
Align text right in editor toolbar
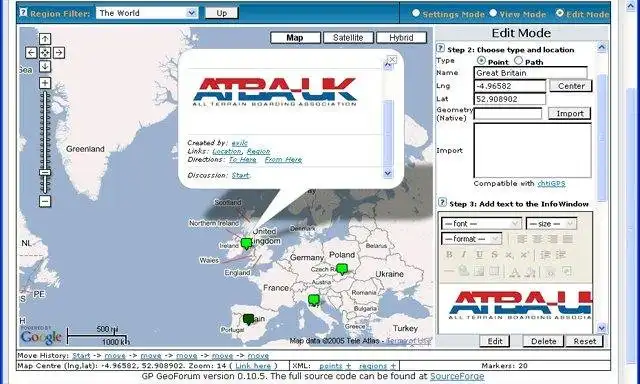(x=552, y=239)
